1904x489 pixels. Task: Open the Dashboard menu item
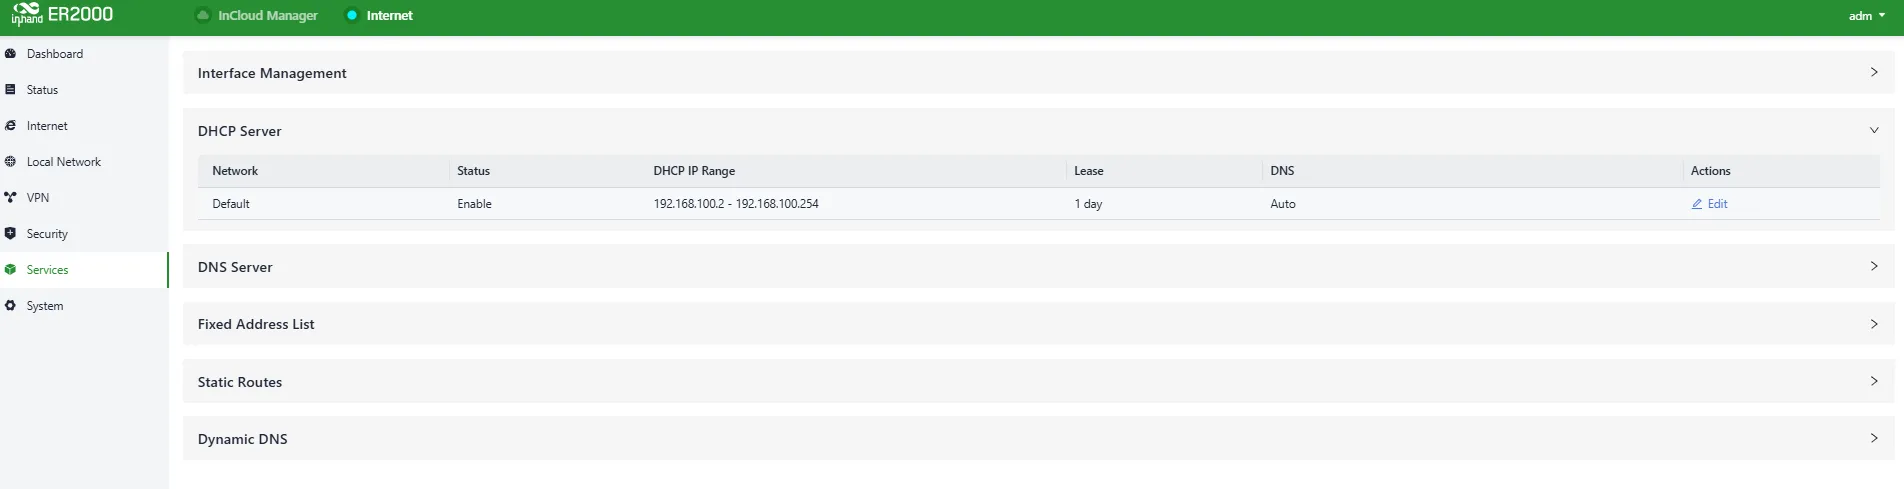coord(84,54)
